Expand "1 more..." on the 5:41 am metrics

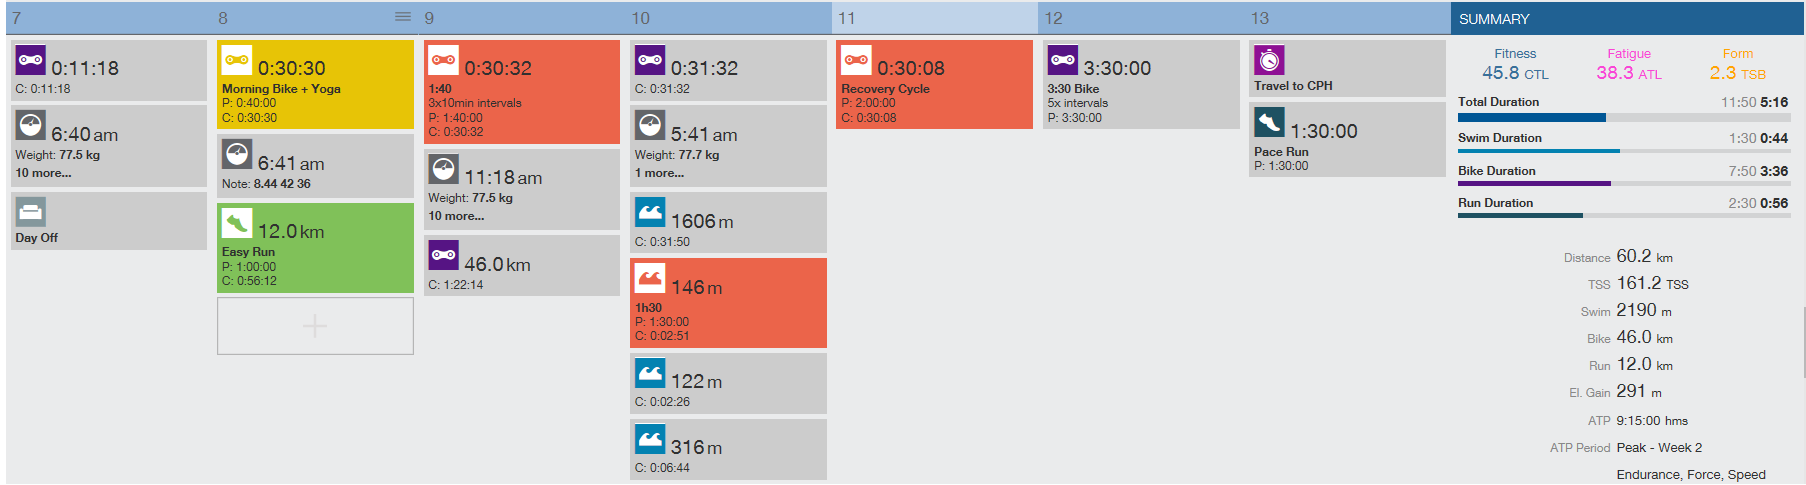pos(660,174)
